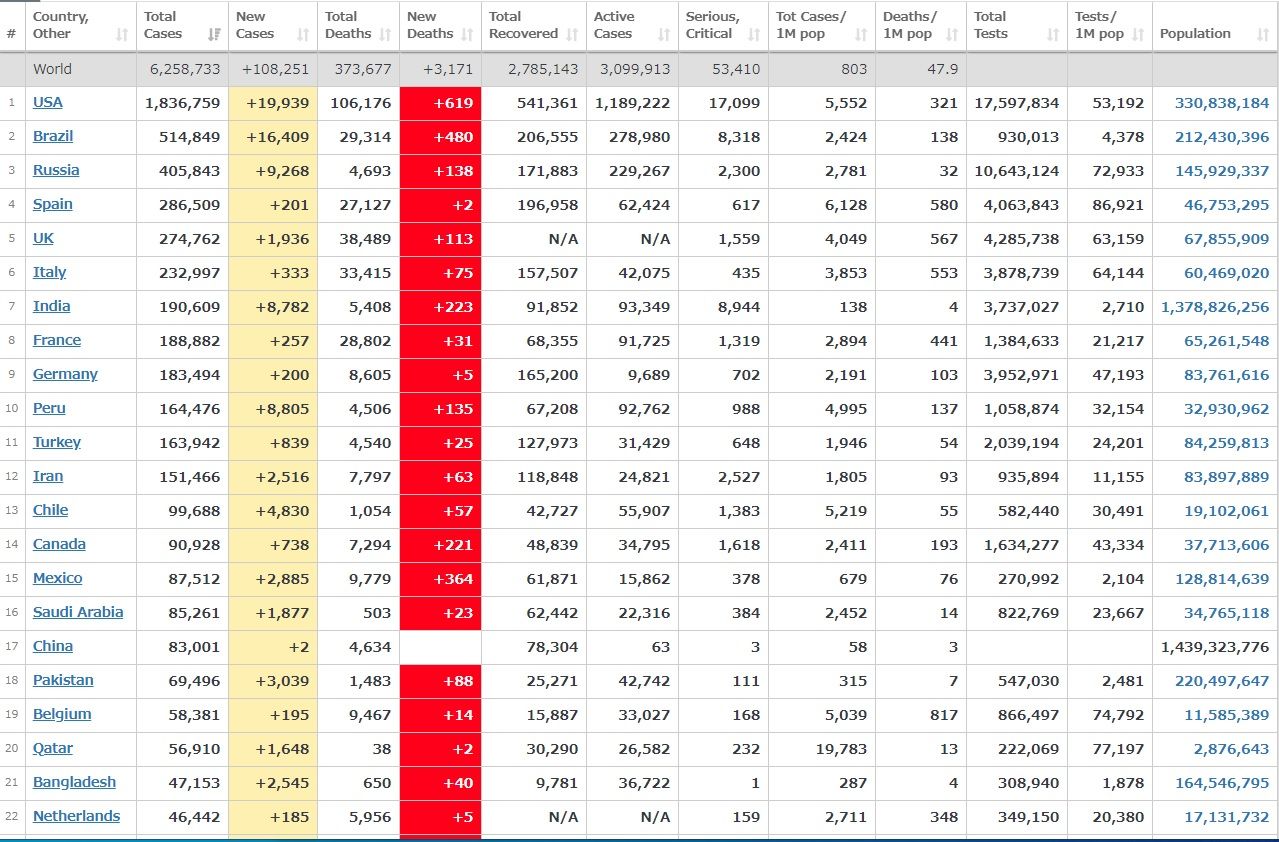The image size is (1279, 842).
Task: Click the Active Cases sort icon
Action: coord(664,35)
